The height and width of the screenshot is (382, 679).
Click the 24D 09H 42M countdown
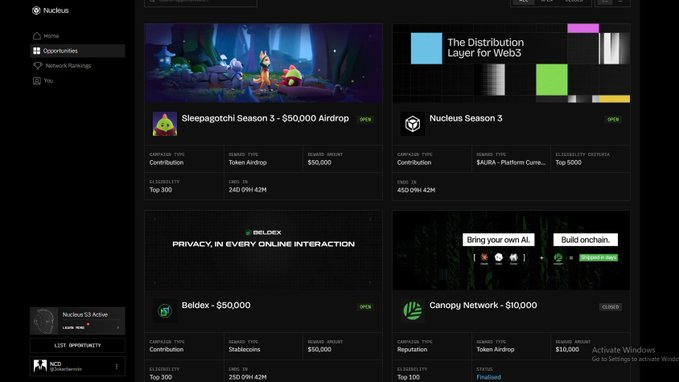click(x=247, y=190)
